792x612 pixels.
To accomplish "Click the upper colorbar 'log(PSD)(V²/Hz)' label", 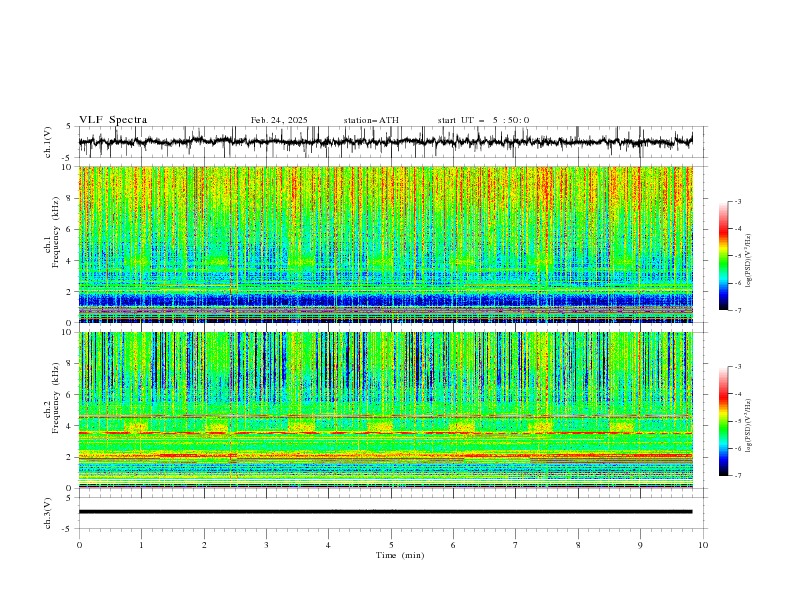I will tap(749, 261).
